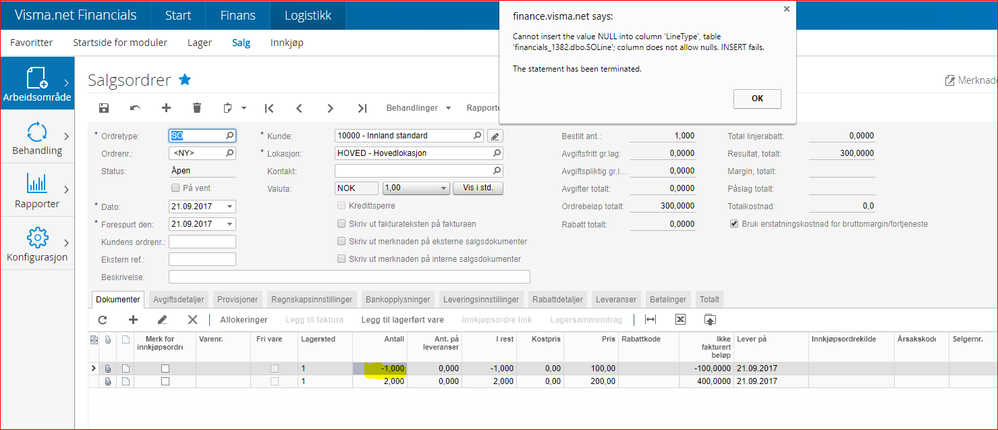Viewport: 998px width, 430px height.
Task: Delete the selected grid line with X
Action: (x=193, y=319)
